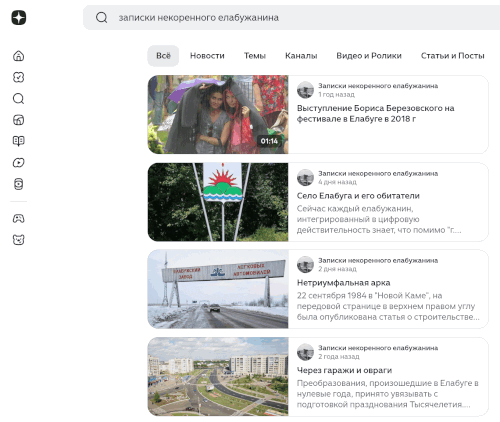Viewport: 500px width, 422px height.
Task: Open the snowy road arch thumbnail
Action: coord(218,289)
